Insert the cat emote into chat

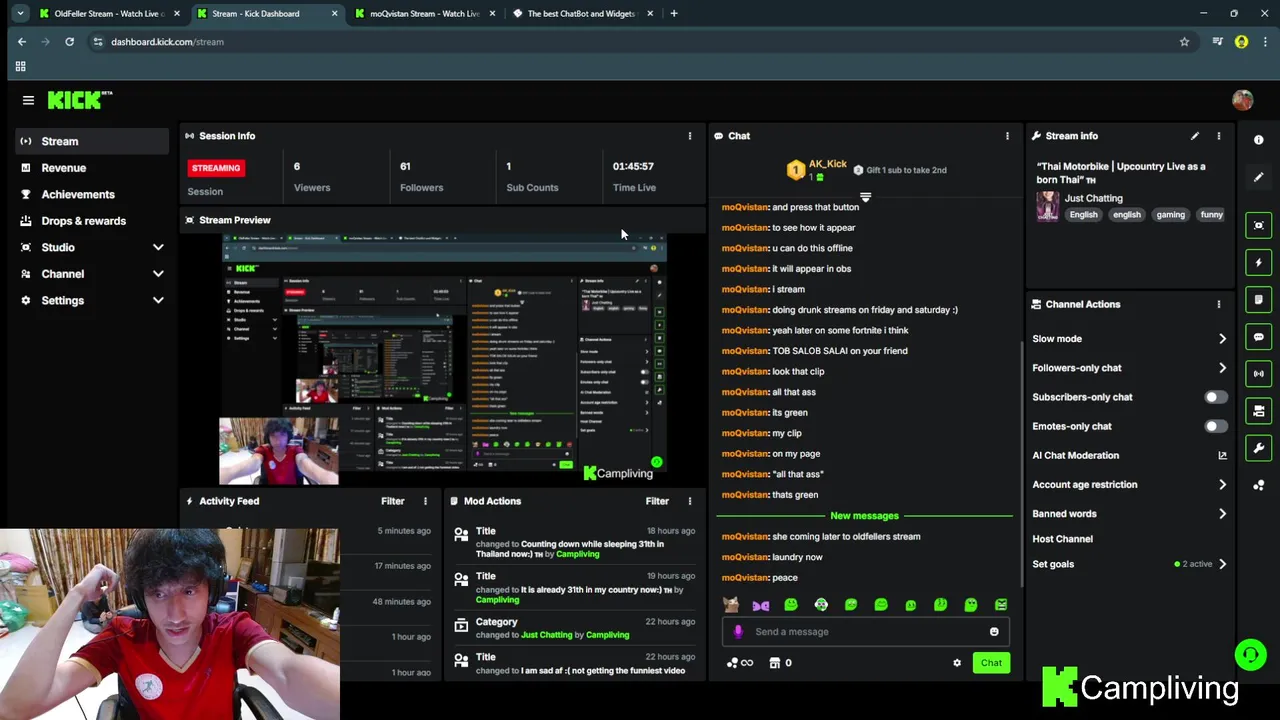[x=731, y=605]
